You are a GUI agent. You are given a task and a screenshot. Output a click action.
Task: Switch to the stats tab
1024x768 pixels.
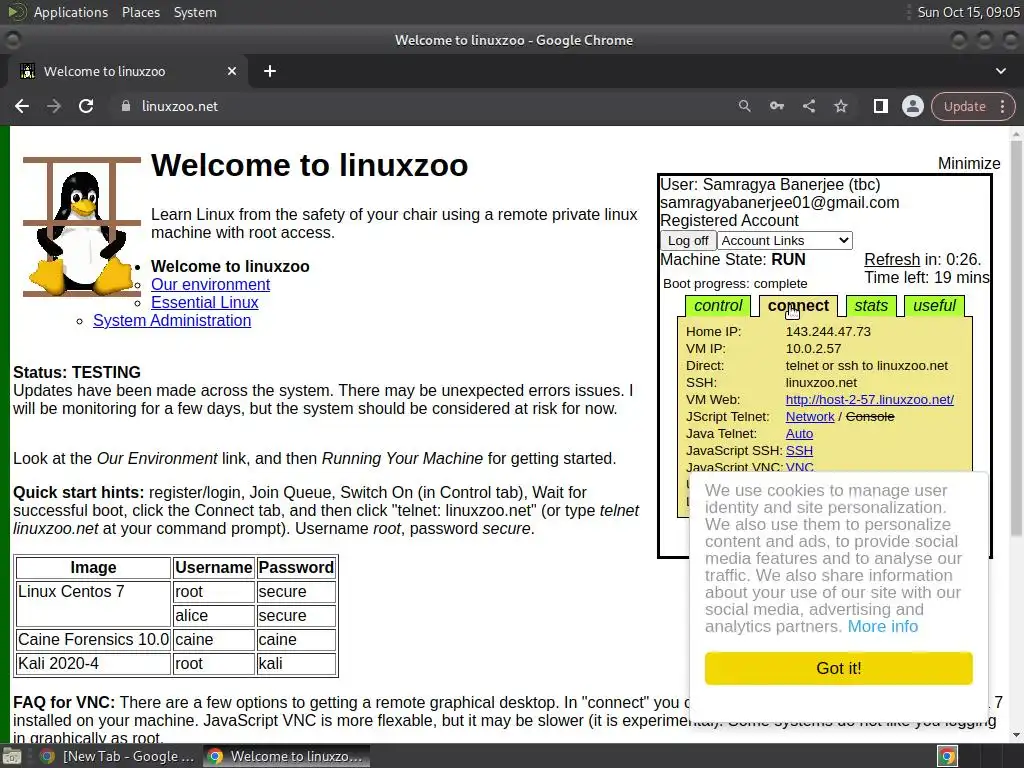tap(871, 306)
